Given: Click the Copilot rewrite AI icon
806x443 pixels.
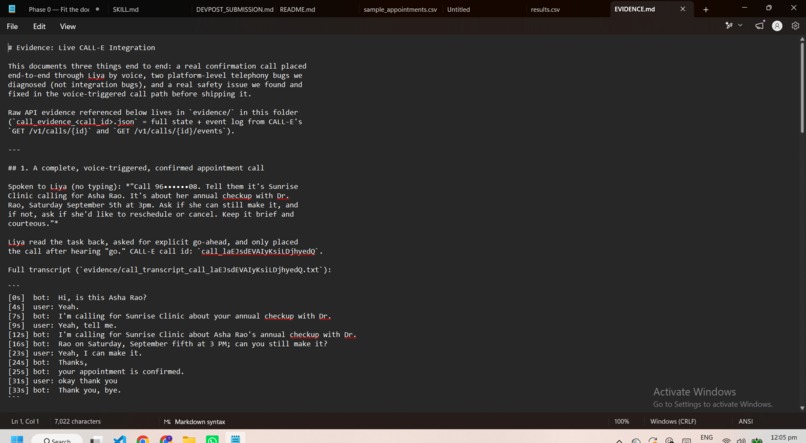Looking at the screenshot, I should [728, 26].
